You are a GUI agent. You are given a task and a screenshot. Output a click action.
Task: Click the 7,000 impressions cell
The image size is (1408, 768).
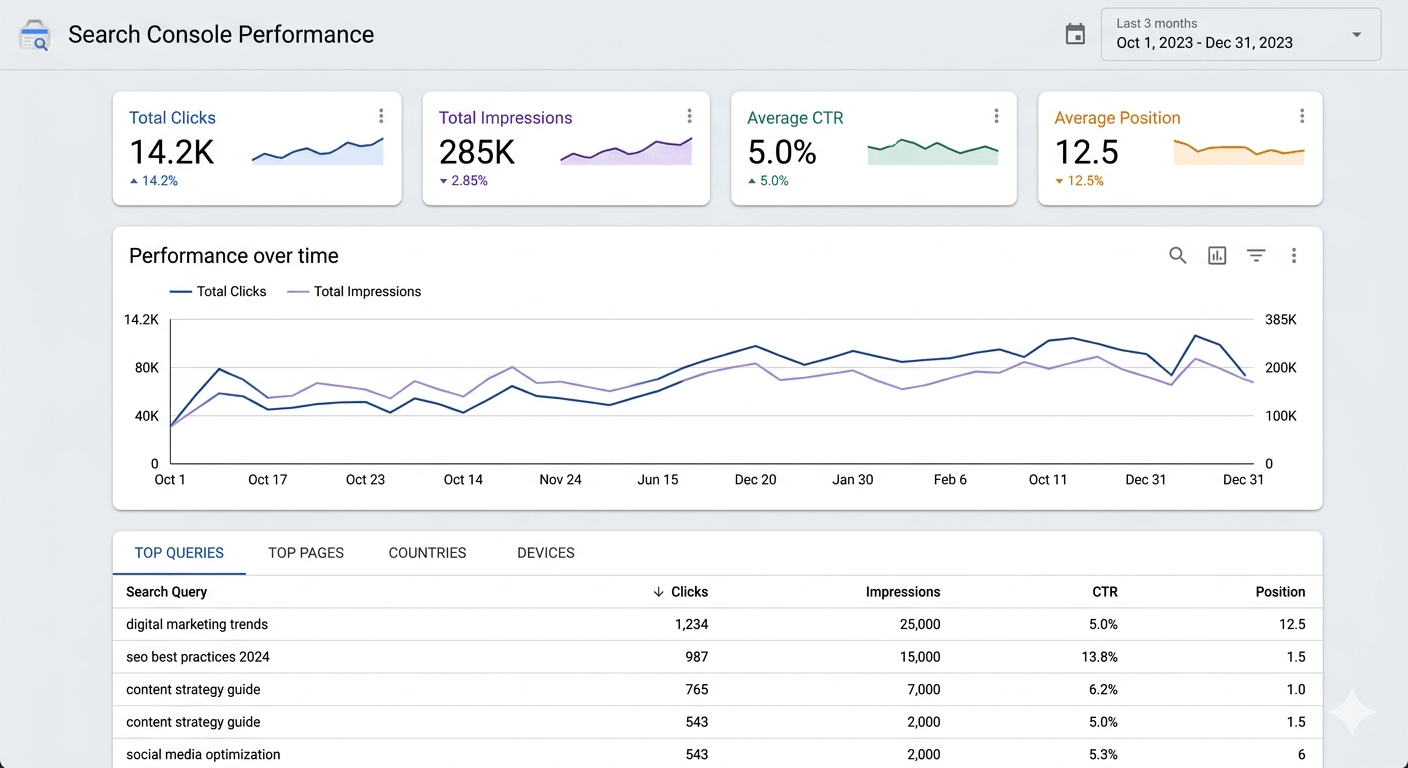pos(924,689)
